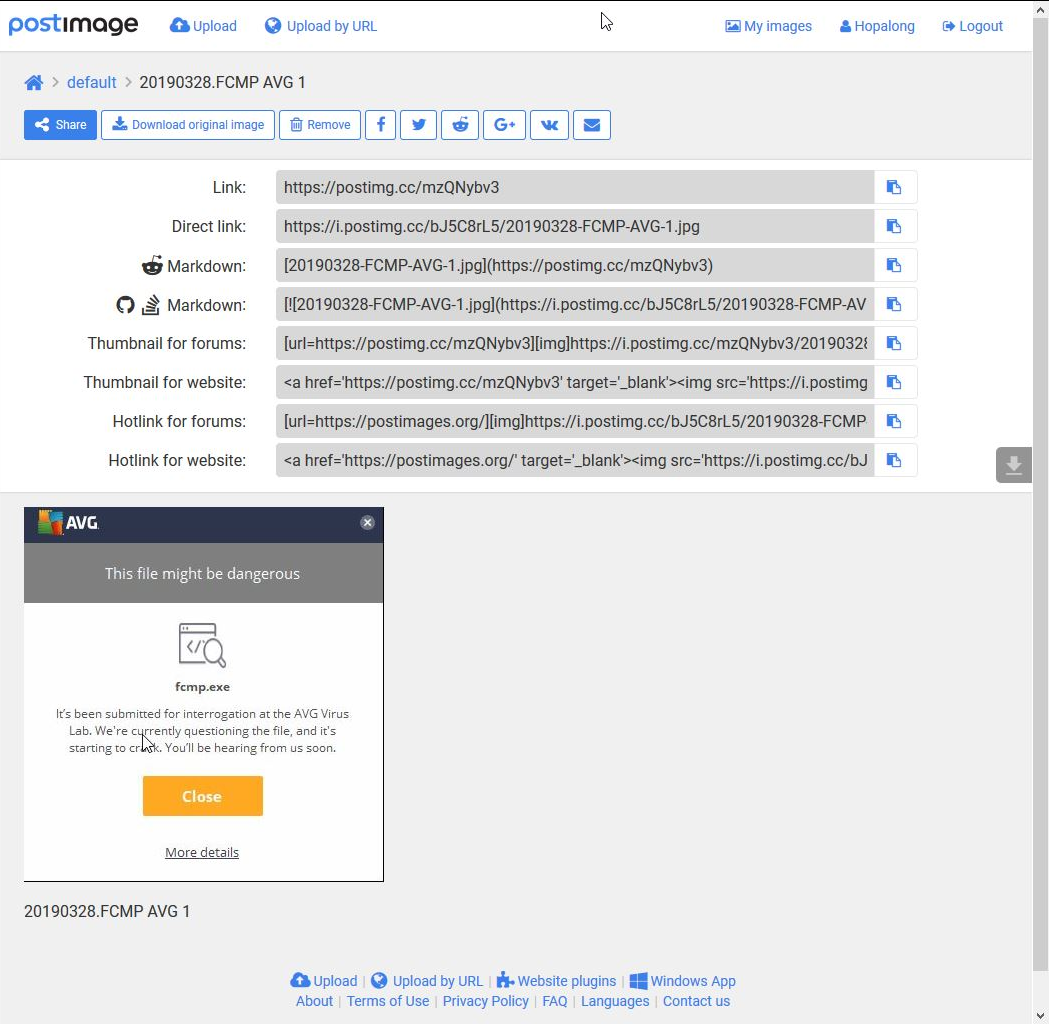Close the AVG fcmp.exe warning dialog

[202, 796]
